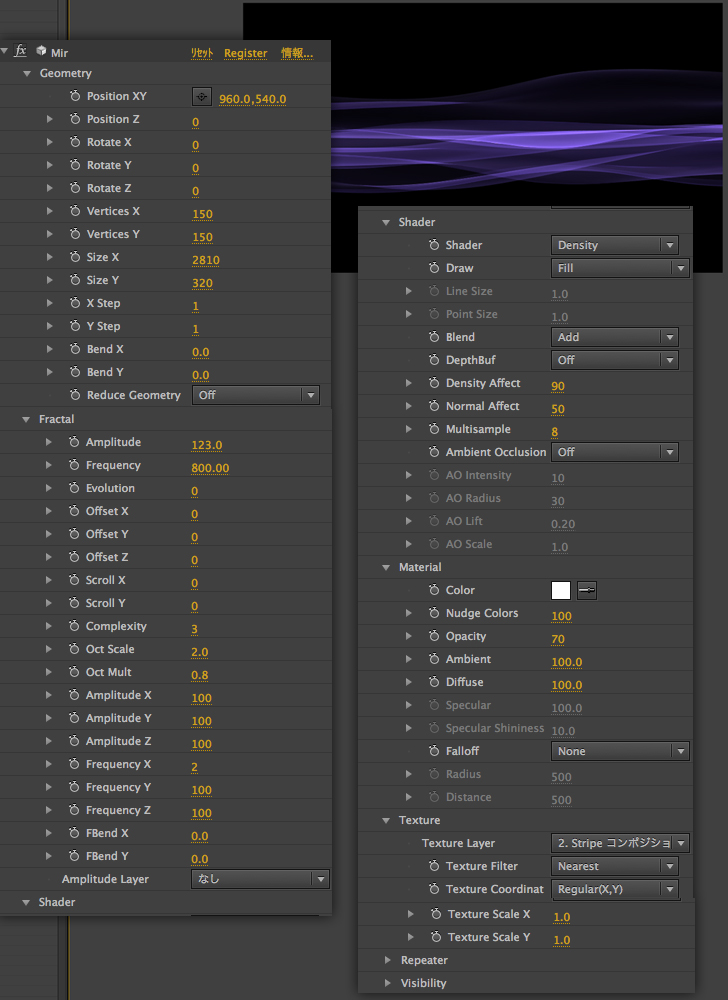The height and width of the screenshot is (1000, 728).
Task: Click the white Color swatch
Action: click(560, 590)
